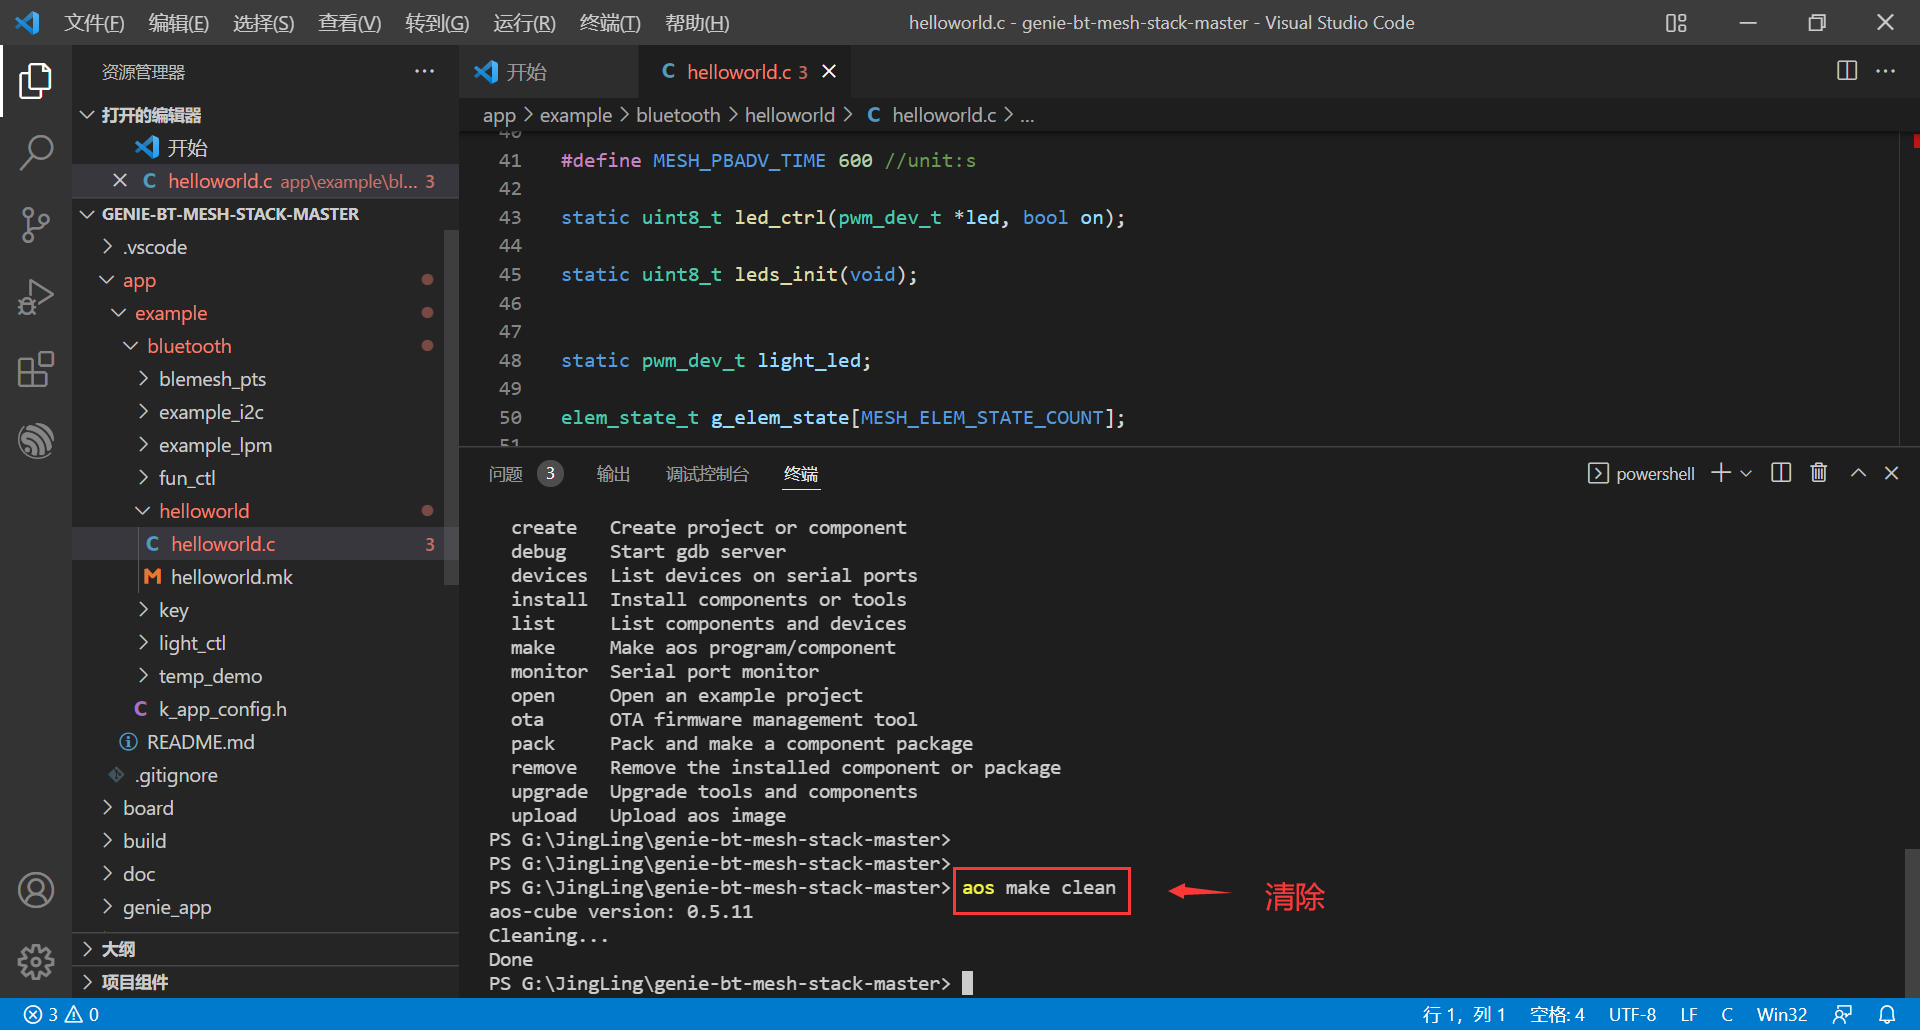Open the 查看(V) menu
This screenshot has height=1030, width=1920.
click(x=349, y=22)
